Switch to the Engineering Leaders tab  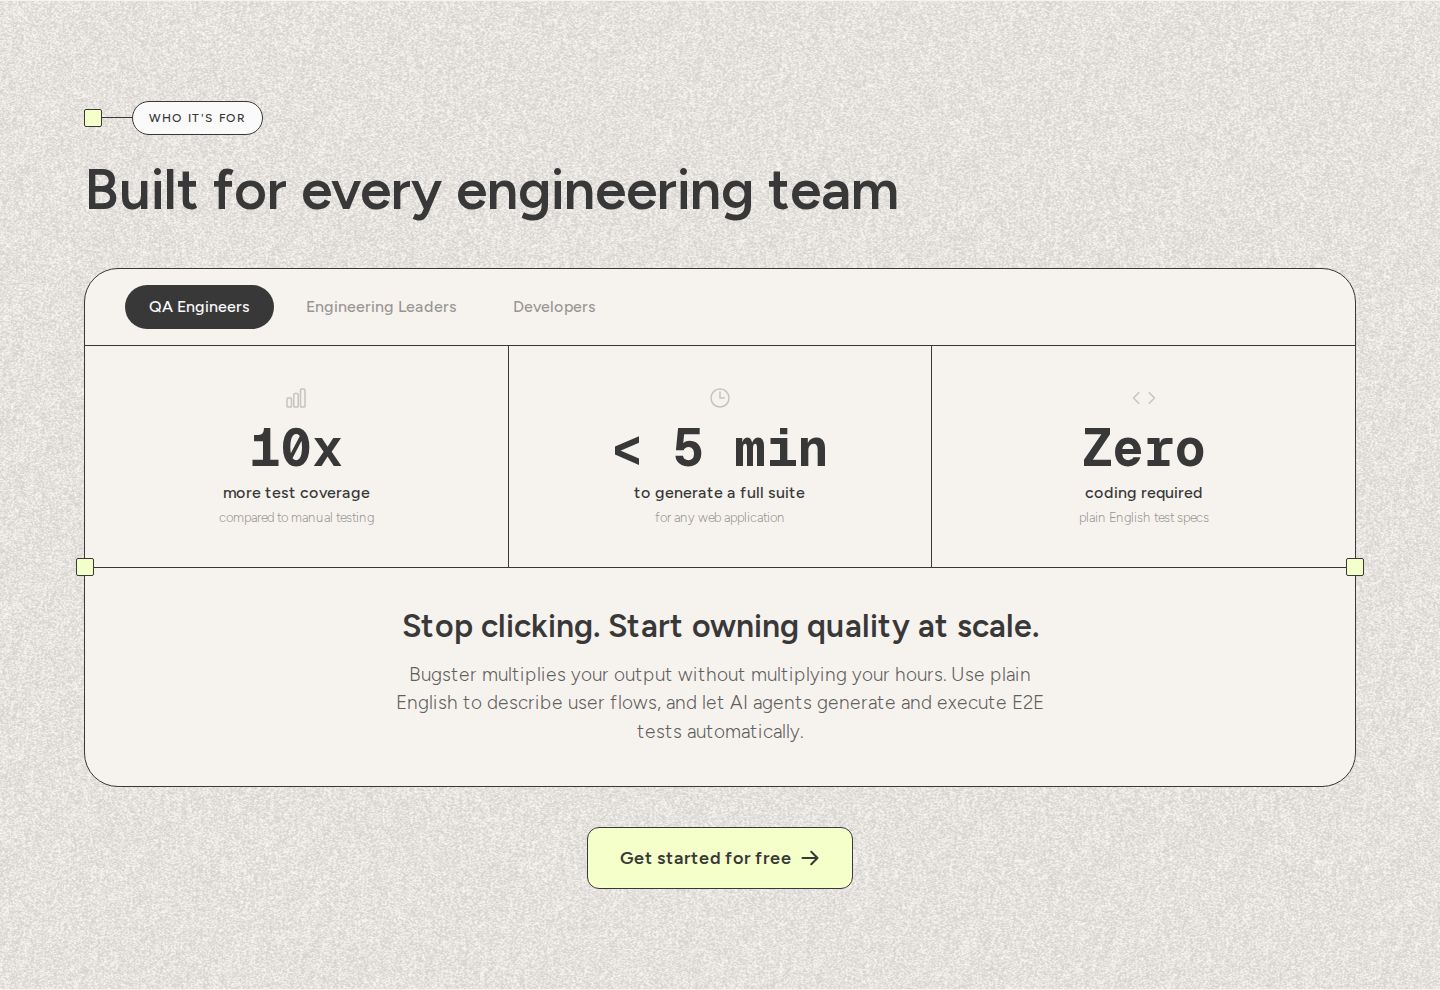pyautogui.click(x=381, y=307)
